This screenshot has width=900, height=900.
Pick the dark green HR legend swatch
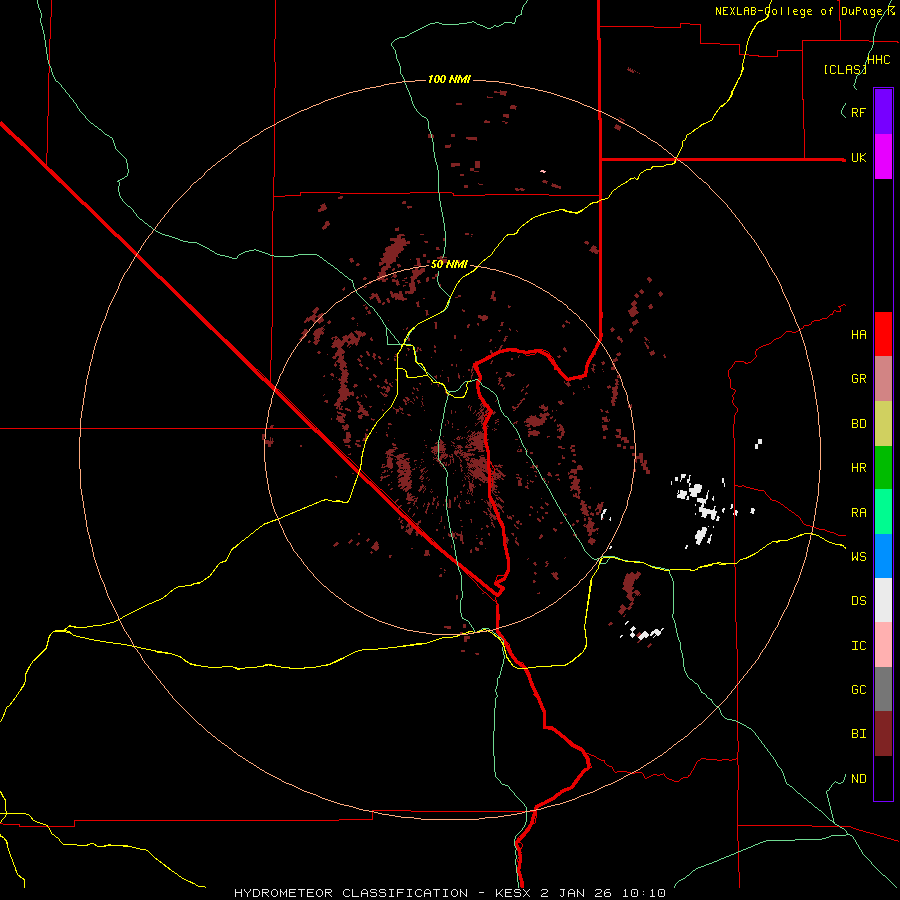coord(883,468)
